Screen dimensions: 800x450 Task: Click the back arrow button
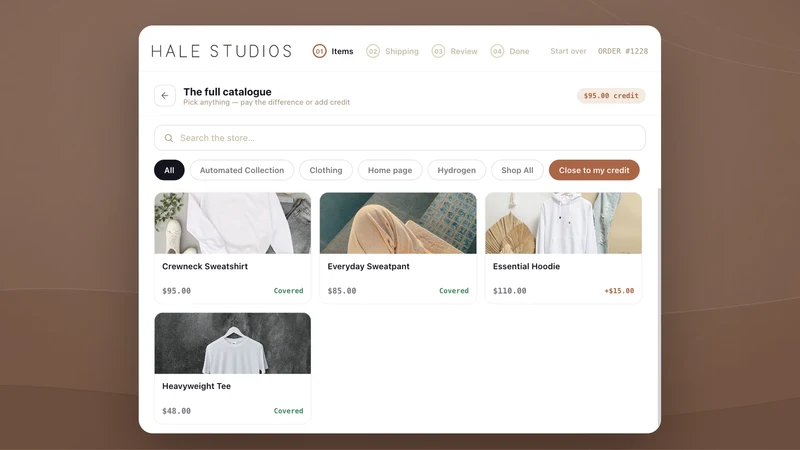tap(165, 95)
